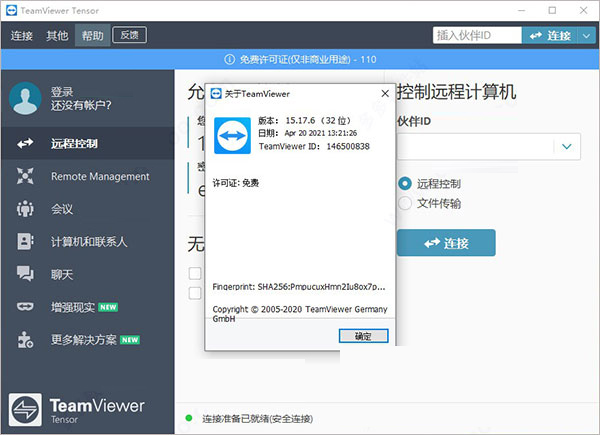The width and height of the screenshot is (600, 435).
Task: Click the Copyright 2005-2020 text
Action: pos(300,313)
